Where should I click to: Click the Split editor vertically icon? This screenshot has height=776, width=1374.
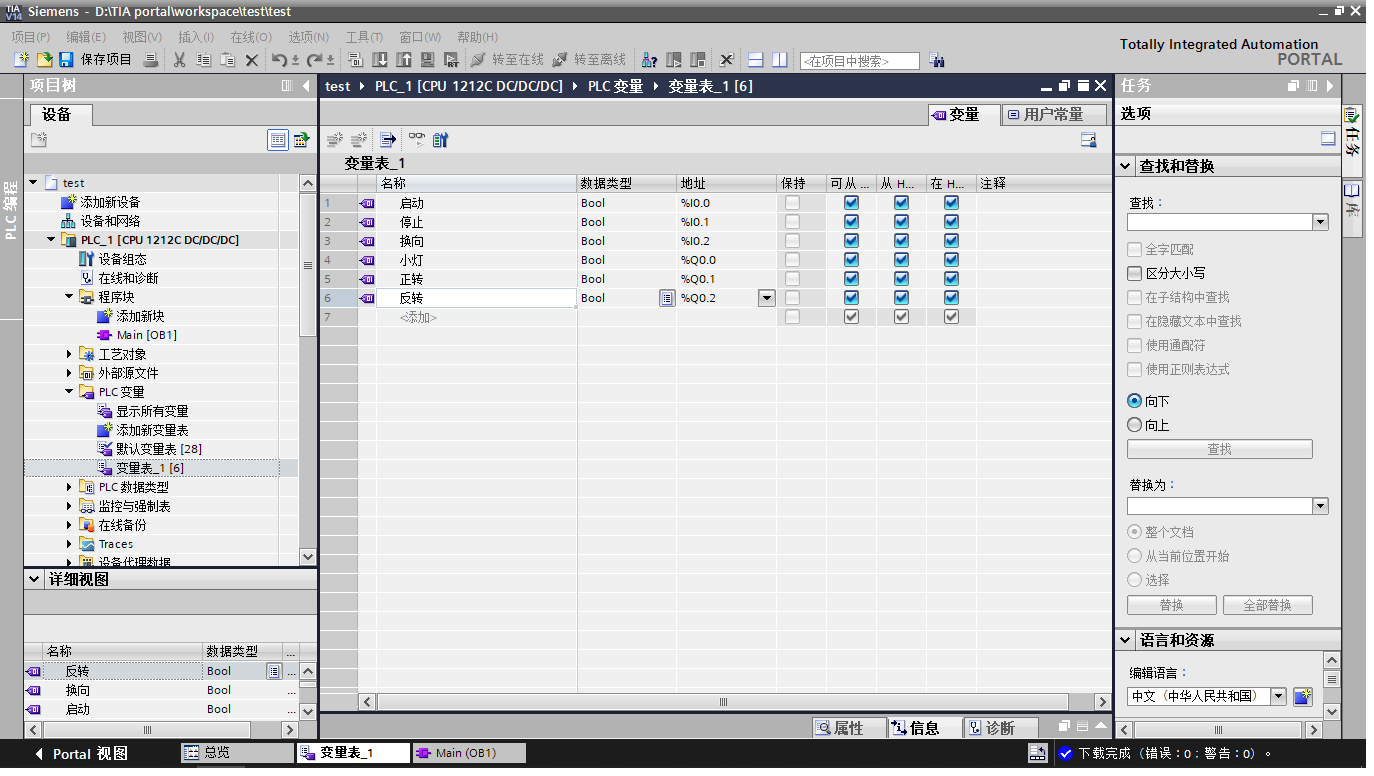coord(780,60)
